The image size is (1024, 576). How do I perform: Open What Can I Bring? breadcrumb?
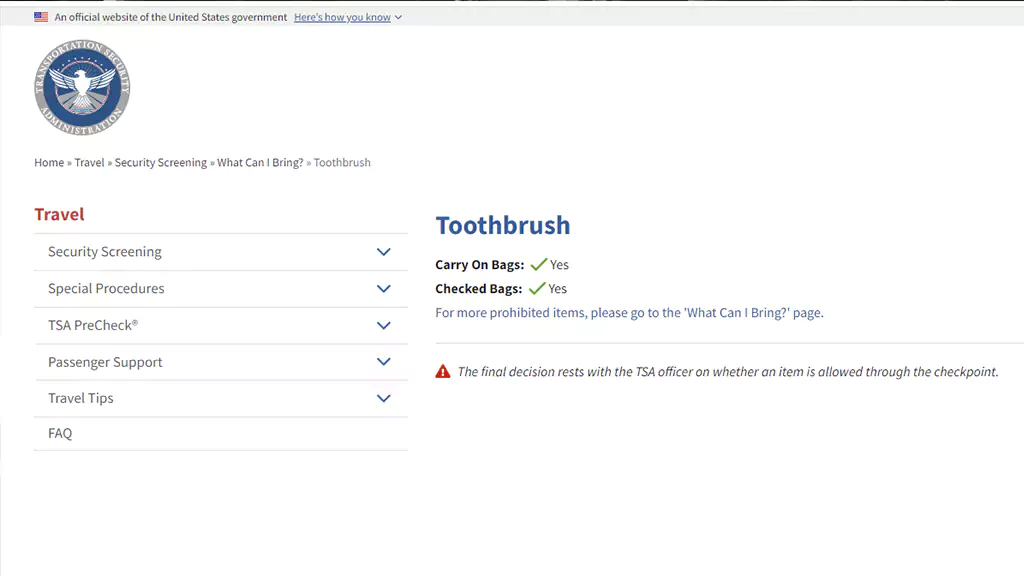pyautogui.click(x=260, y=163)
